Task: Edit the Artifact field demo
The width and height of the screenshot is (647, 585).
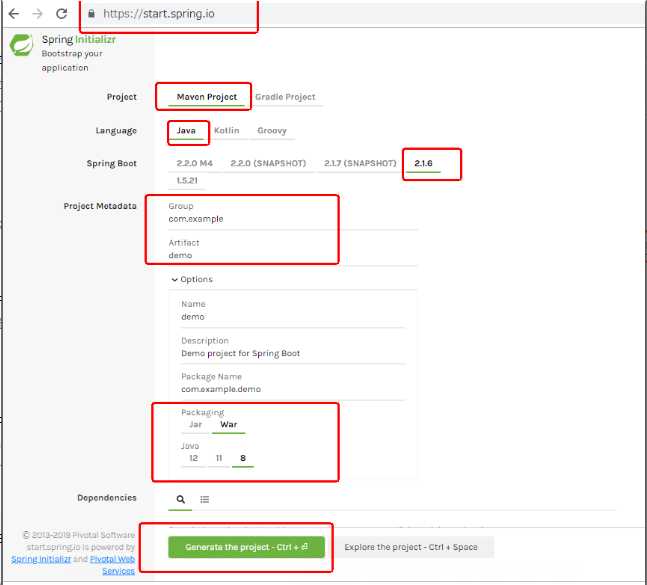Action: 293,255
